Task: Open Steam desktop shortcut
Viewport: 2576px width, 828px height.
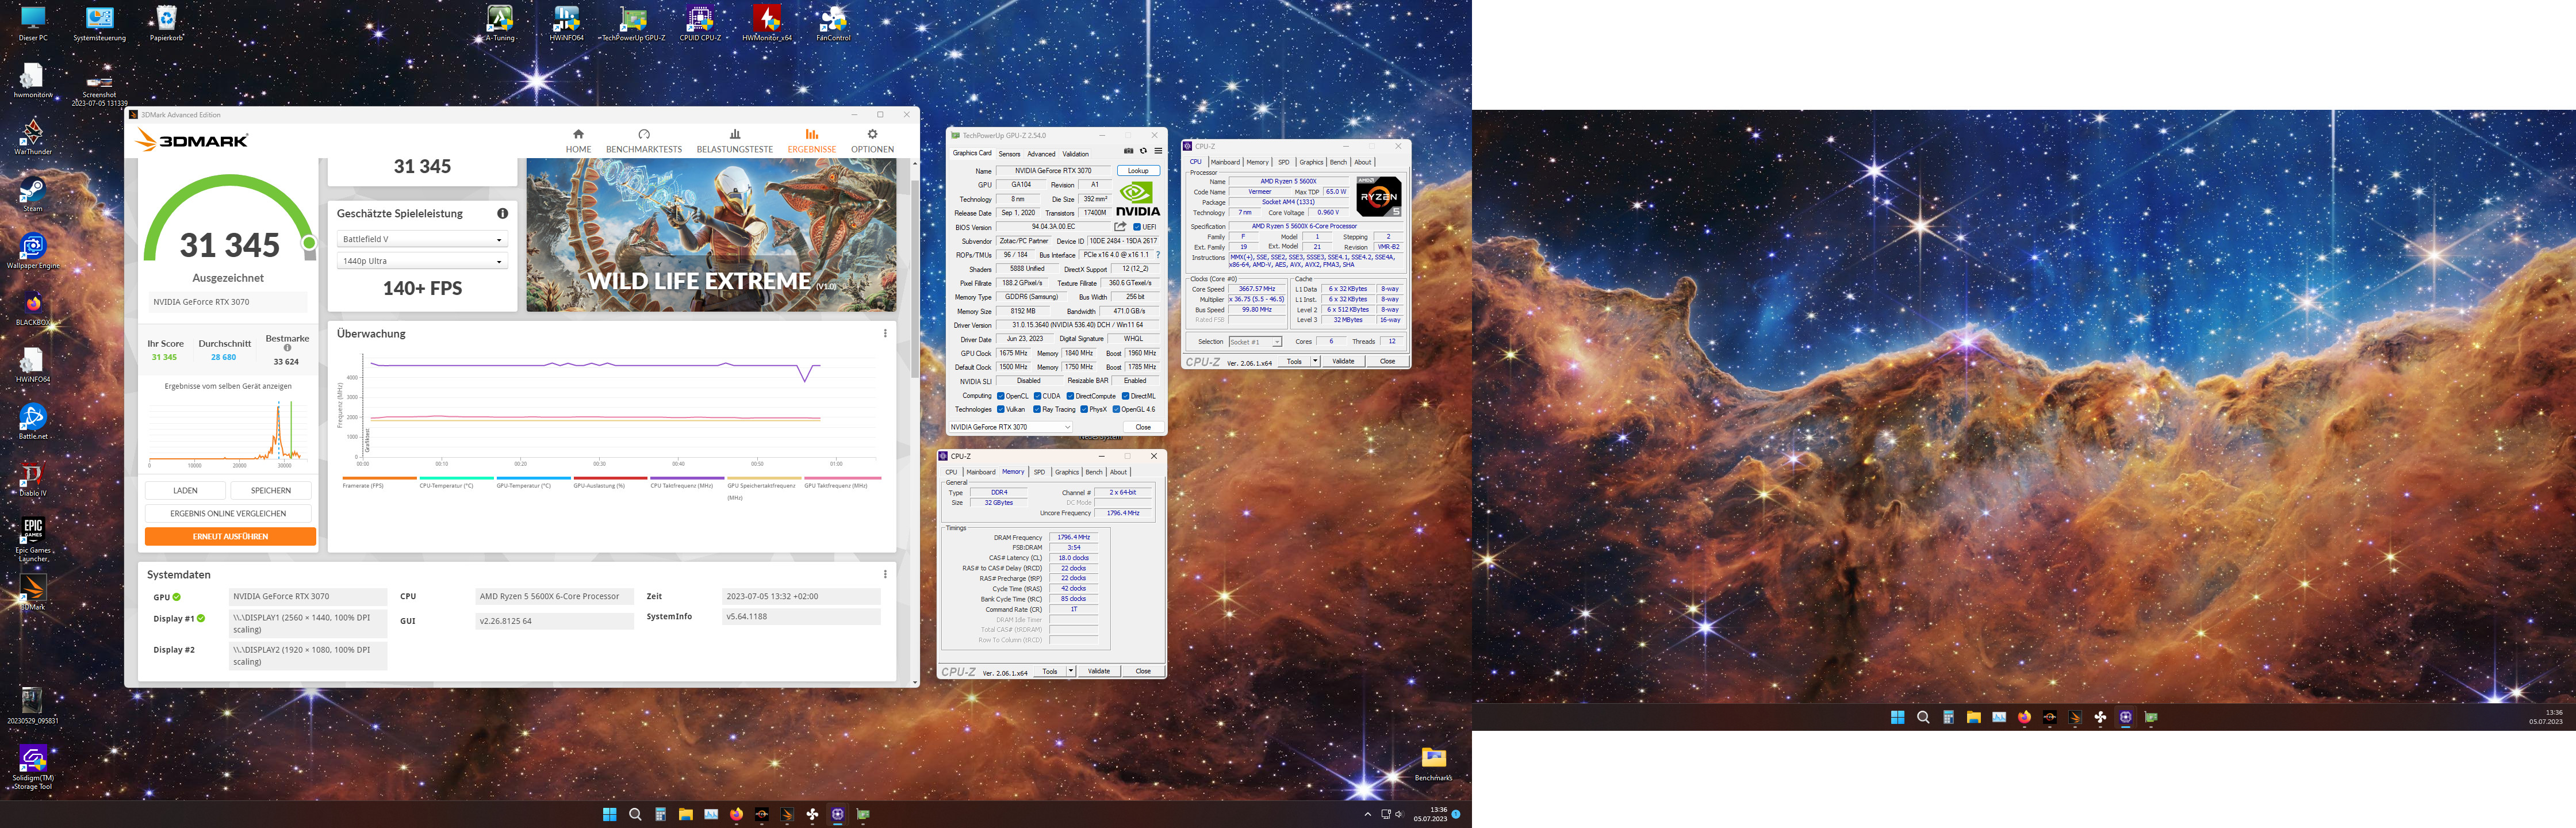Action: (x=33, y=194)
